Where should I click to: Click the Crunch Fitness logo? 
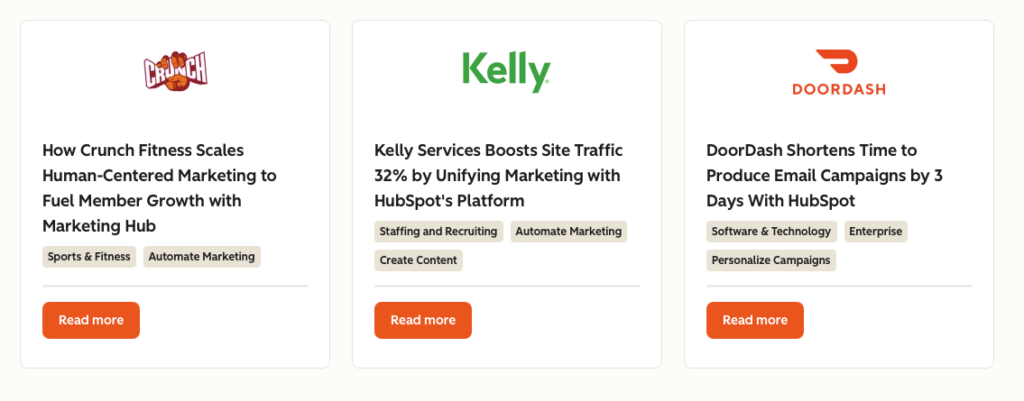click(175, 71)
